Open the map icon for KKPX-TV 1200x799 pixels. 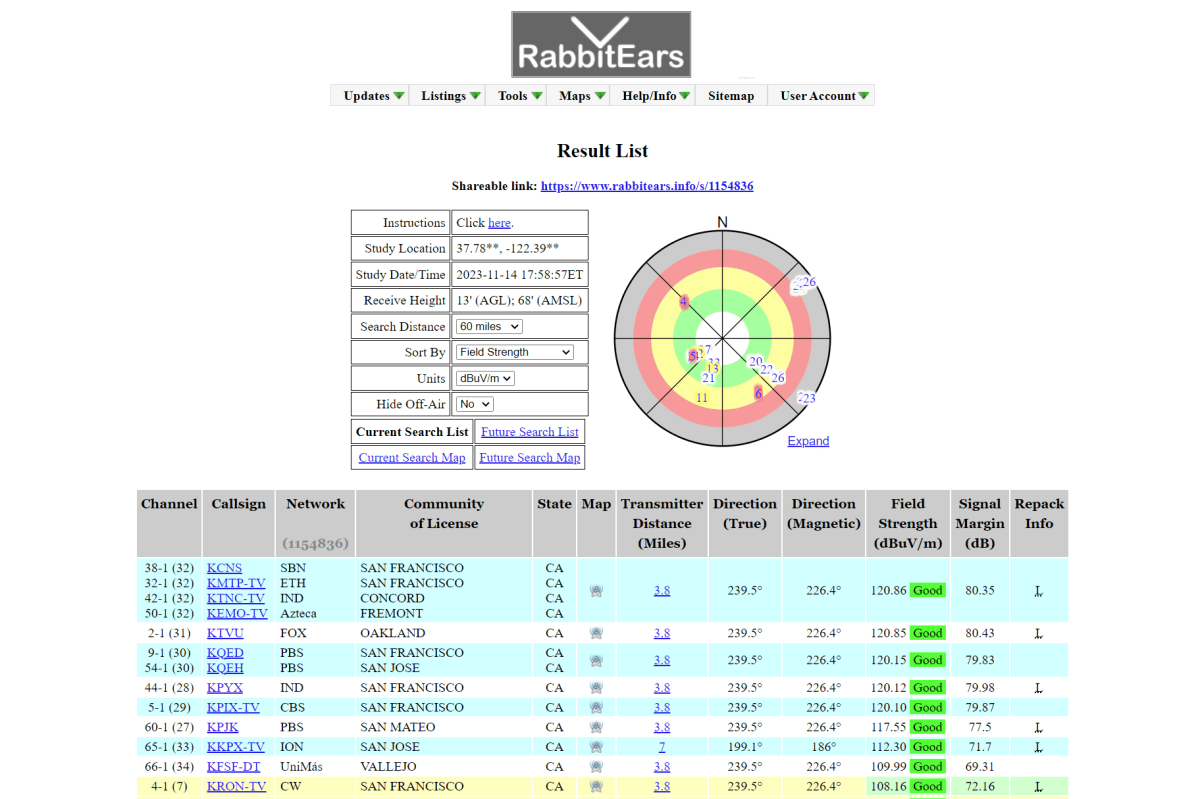(x=596, y=747)
